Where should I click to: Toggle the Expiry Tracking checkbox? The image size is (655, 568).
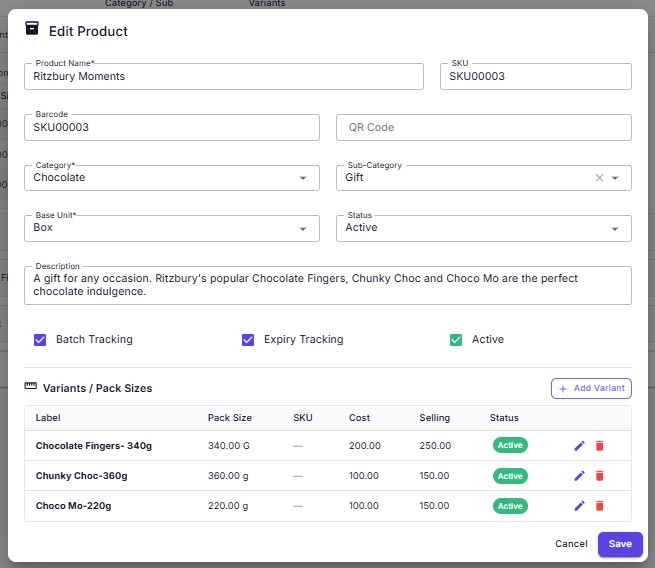[248, 340]
